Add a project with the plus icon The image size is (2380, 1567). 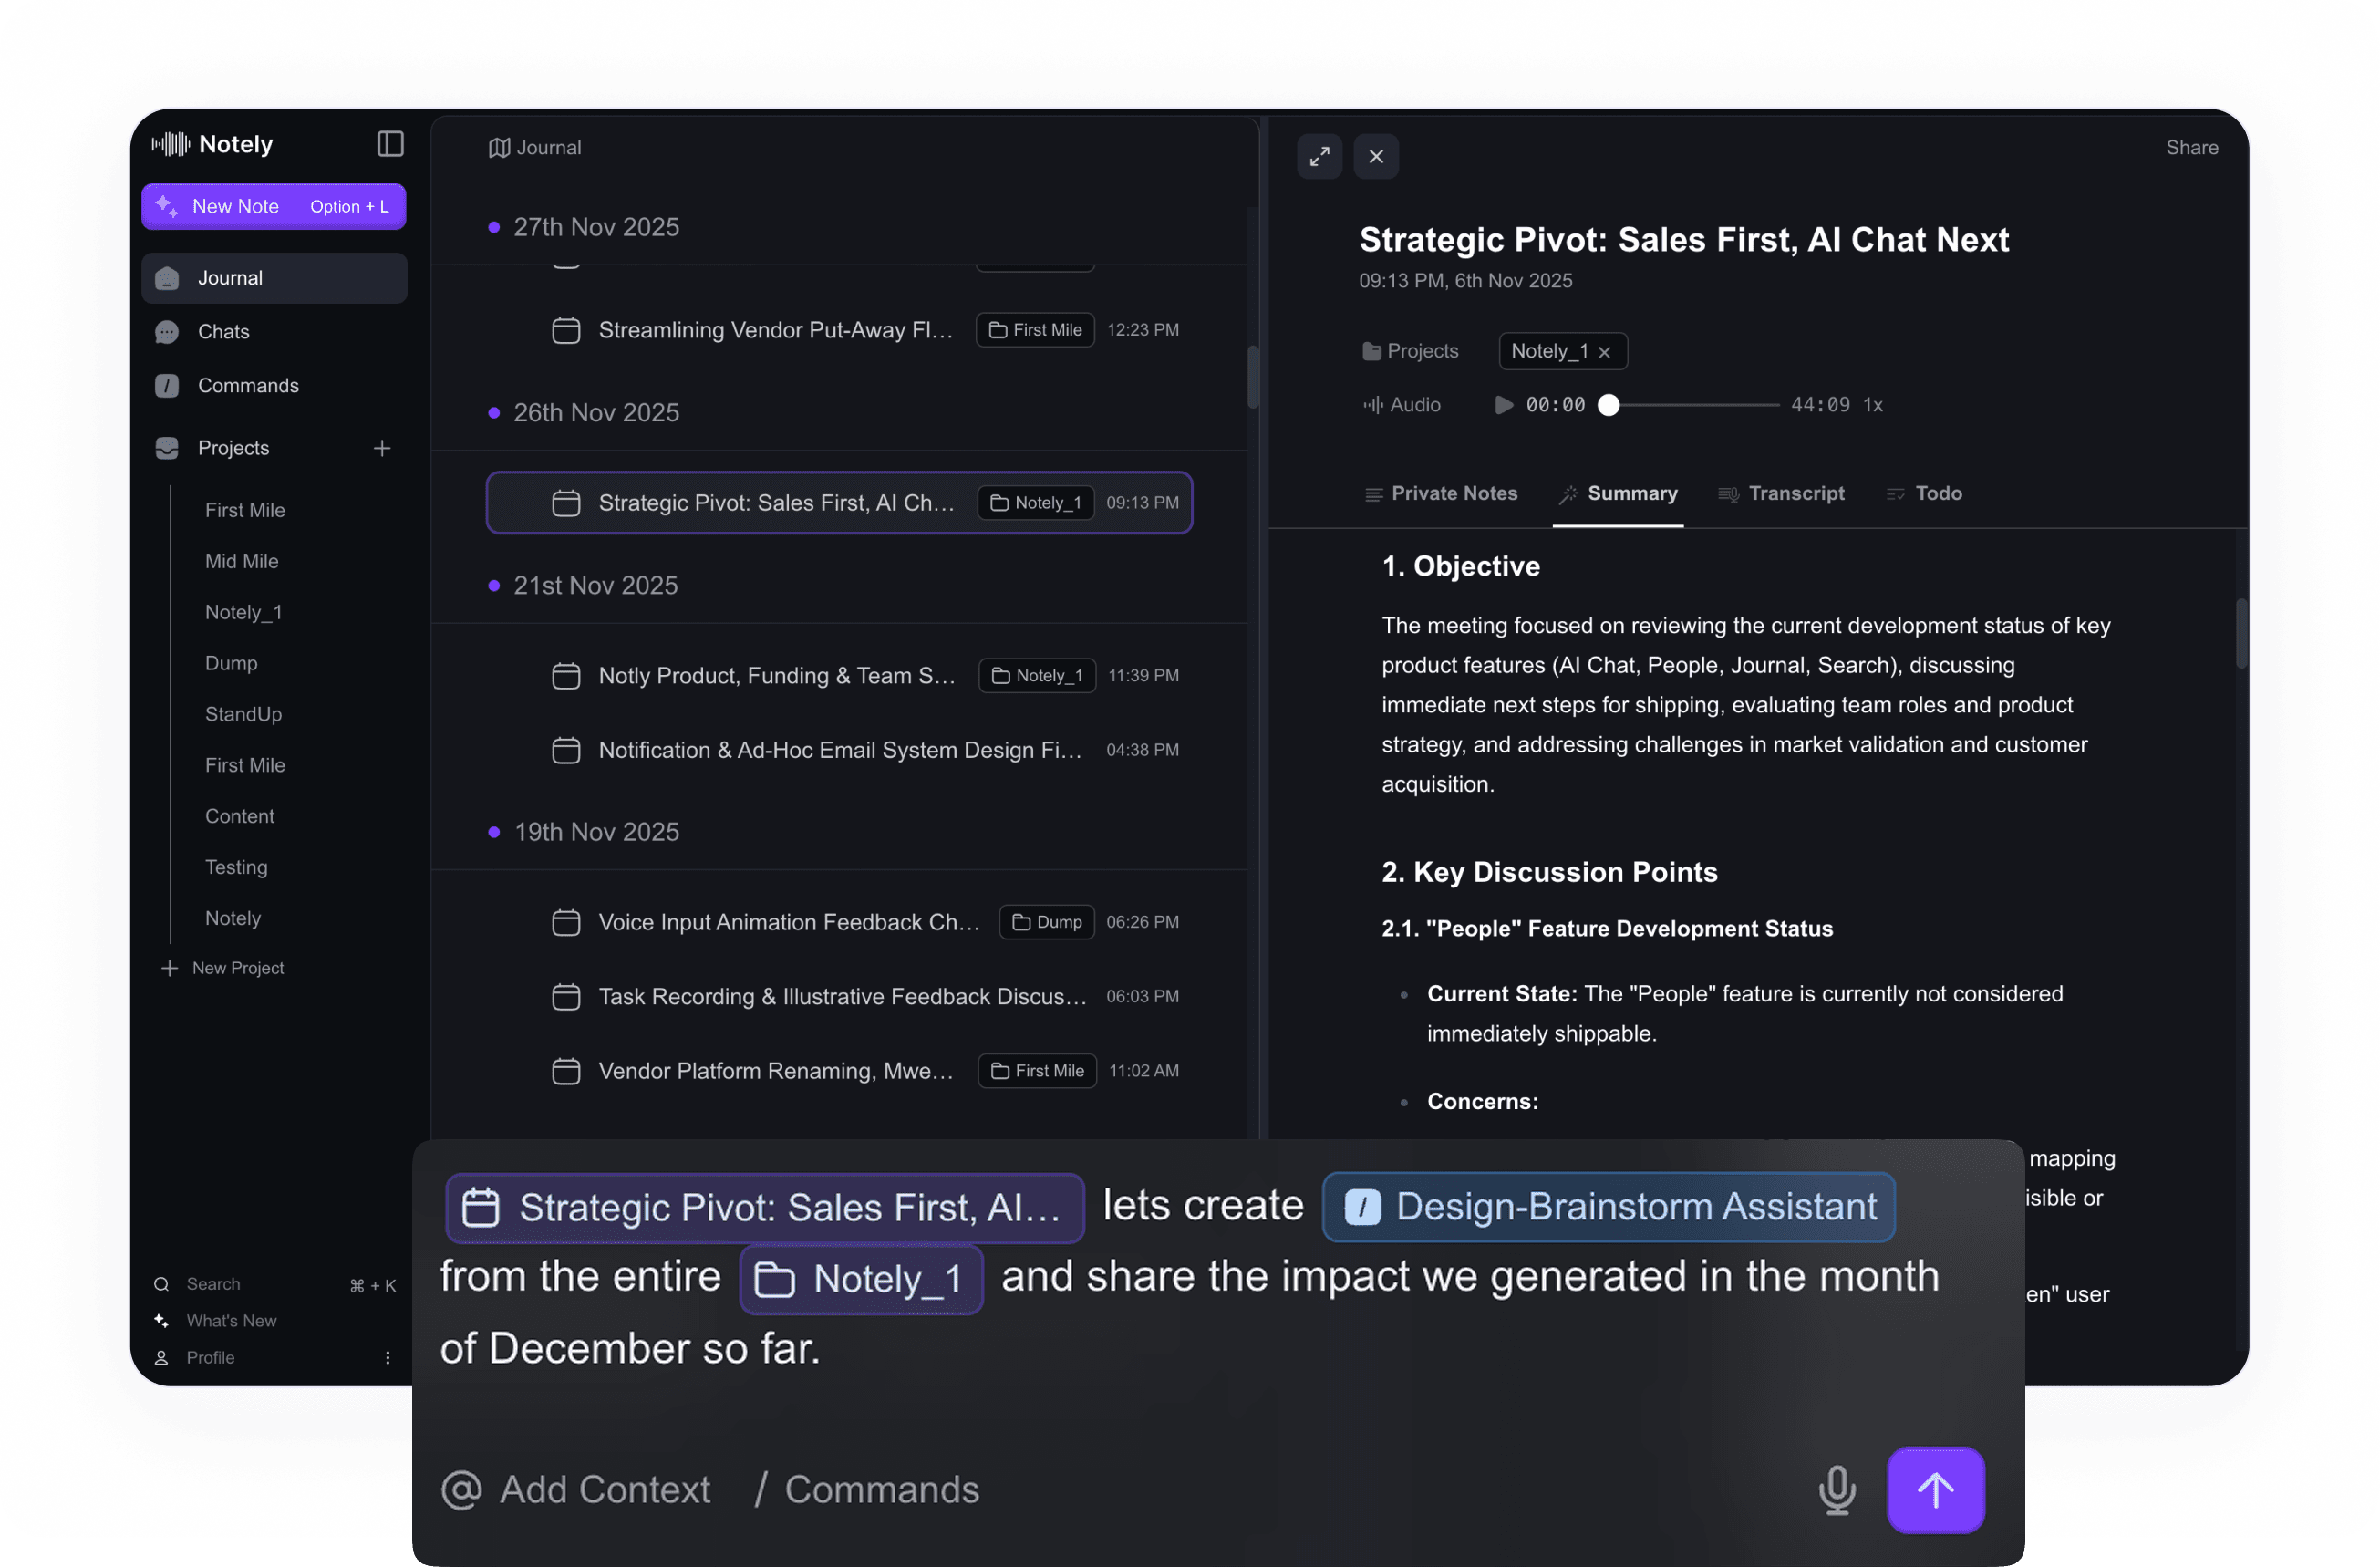pos(382,448)
